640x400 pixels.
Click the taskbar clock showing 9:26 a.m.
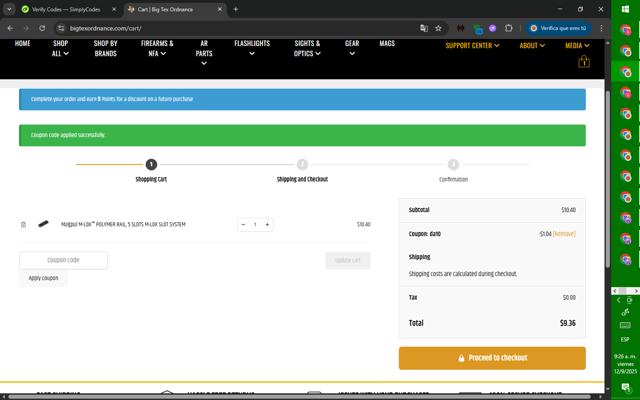coord(625,364)
